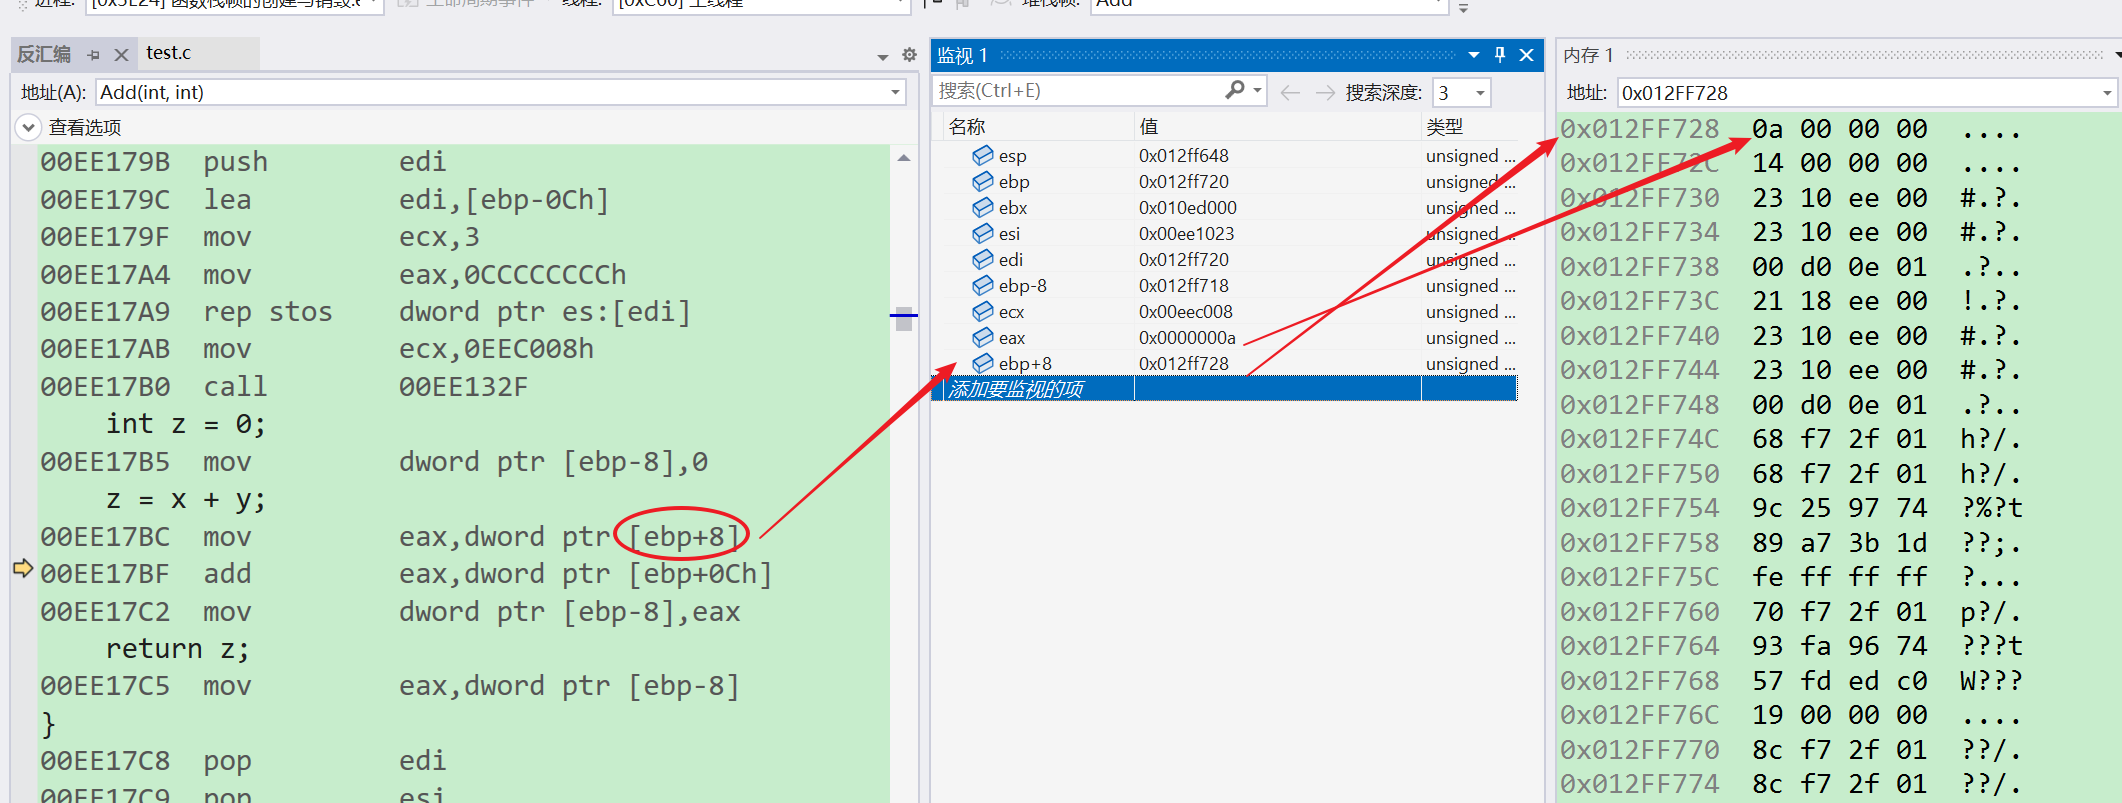Click the 'return z;' source line
This screenshot has width=2122, height=803.
tap(178, 649)
